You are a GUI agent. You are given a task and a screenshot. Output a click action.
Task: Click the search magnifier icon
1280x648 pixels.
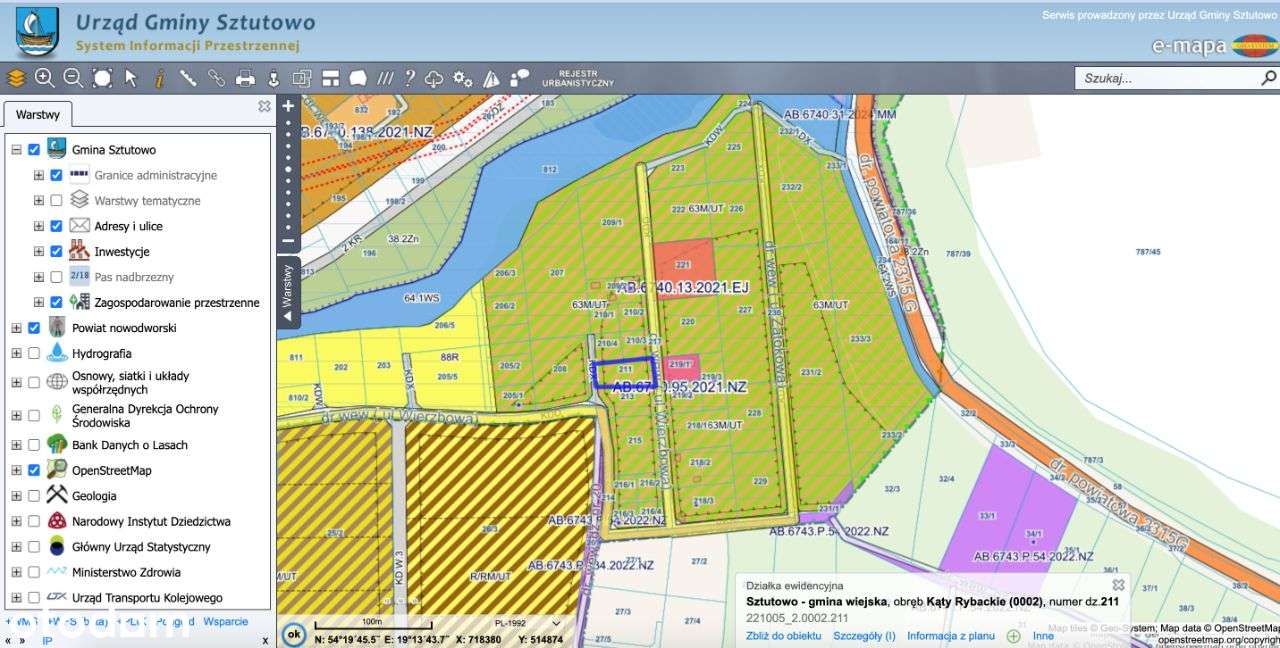[x=1268, y=77]
